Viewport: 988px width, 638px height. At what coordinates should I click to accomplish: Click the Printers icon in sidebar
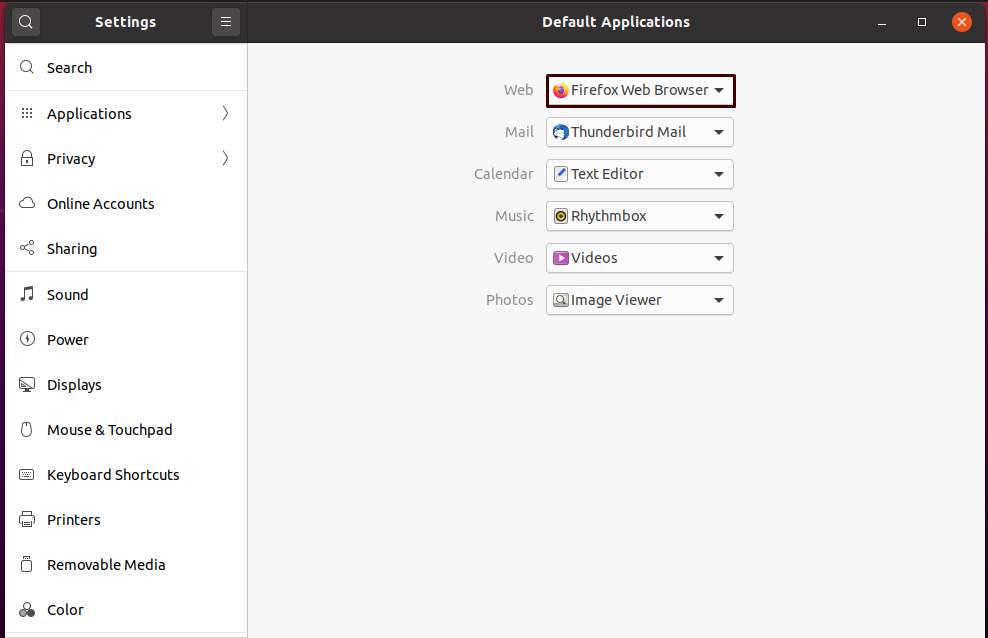click(27, 520)
